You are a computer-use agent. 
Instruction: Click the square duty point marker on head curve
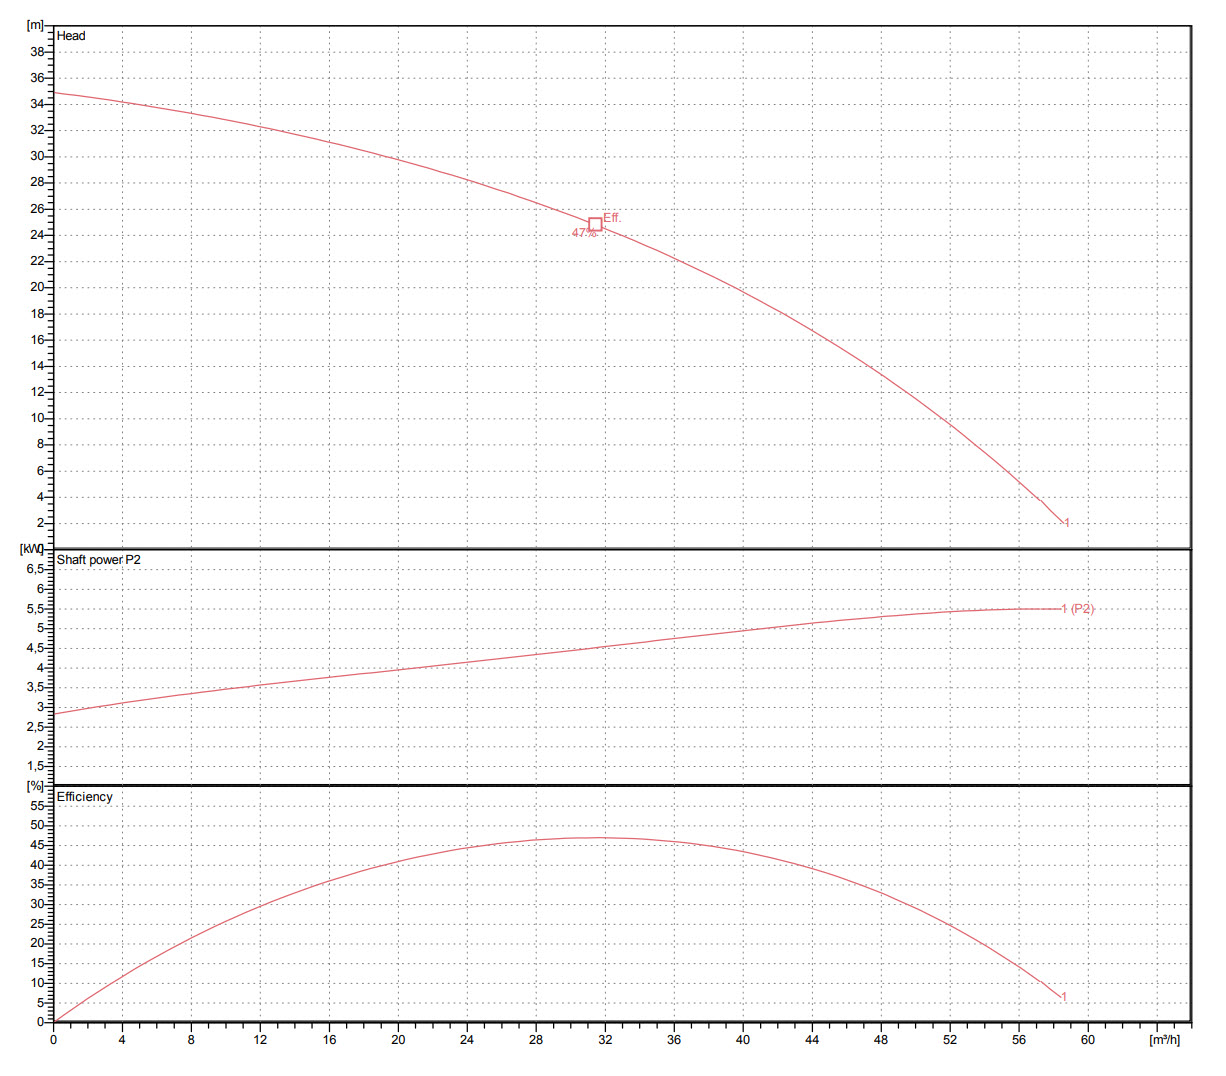[x=595, y=224]
